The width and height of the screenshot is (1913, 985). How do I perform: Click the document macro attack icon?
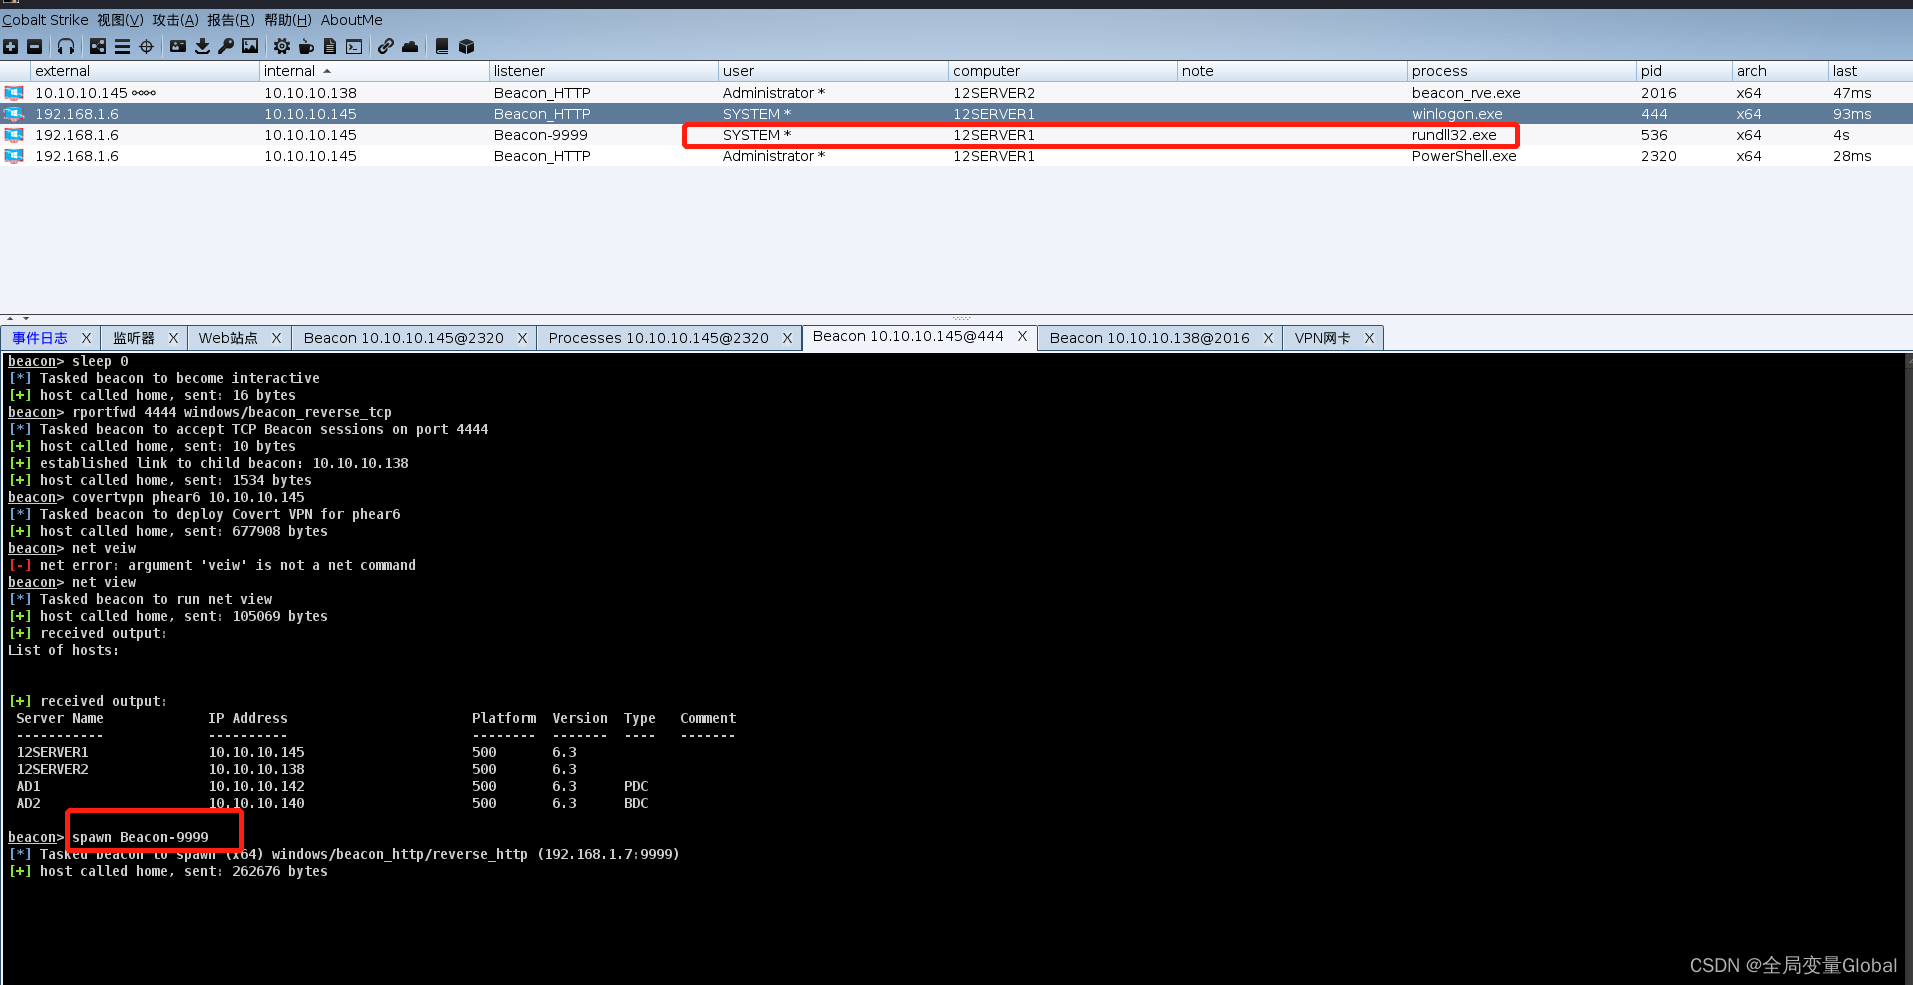(x=330, y=46)
